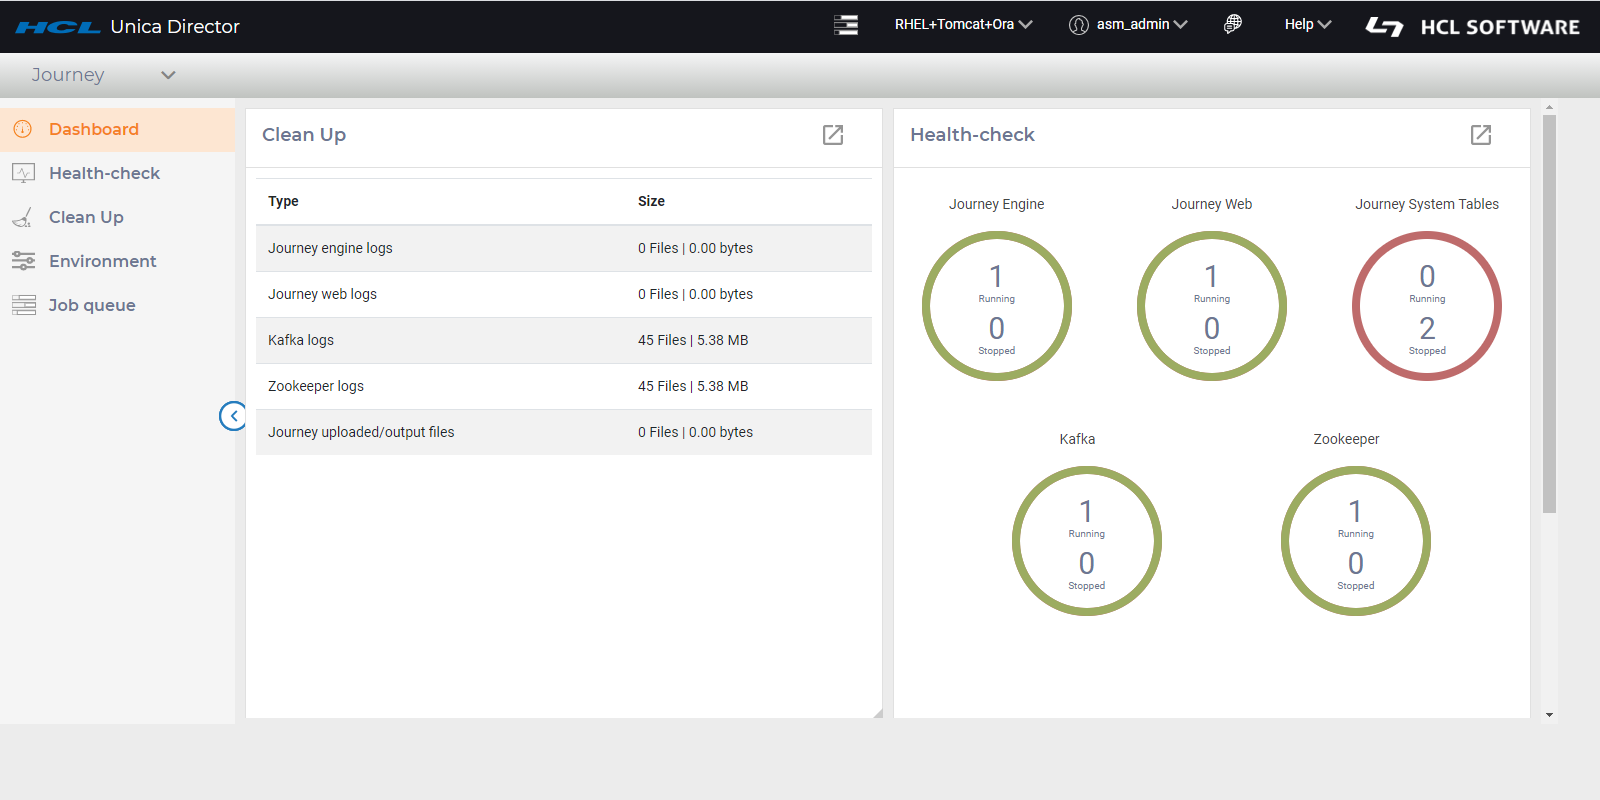Click the Clean Up broom icon

coord(22,217)
